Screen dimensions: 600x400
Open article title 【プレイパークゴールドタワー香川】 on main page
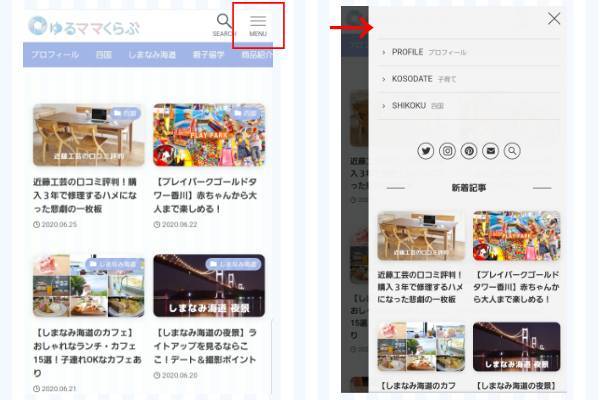(205, 195)
